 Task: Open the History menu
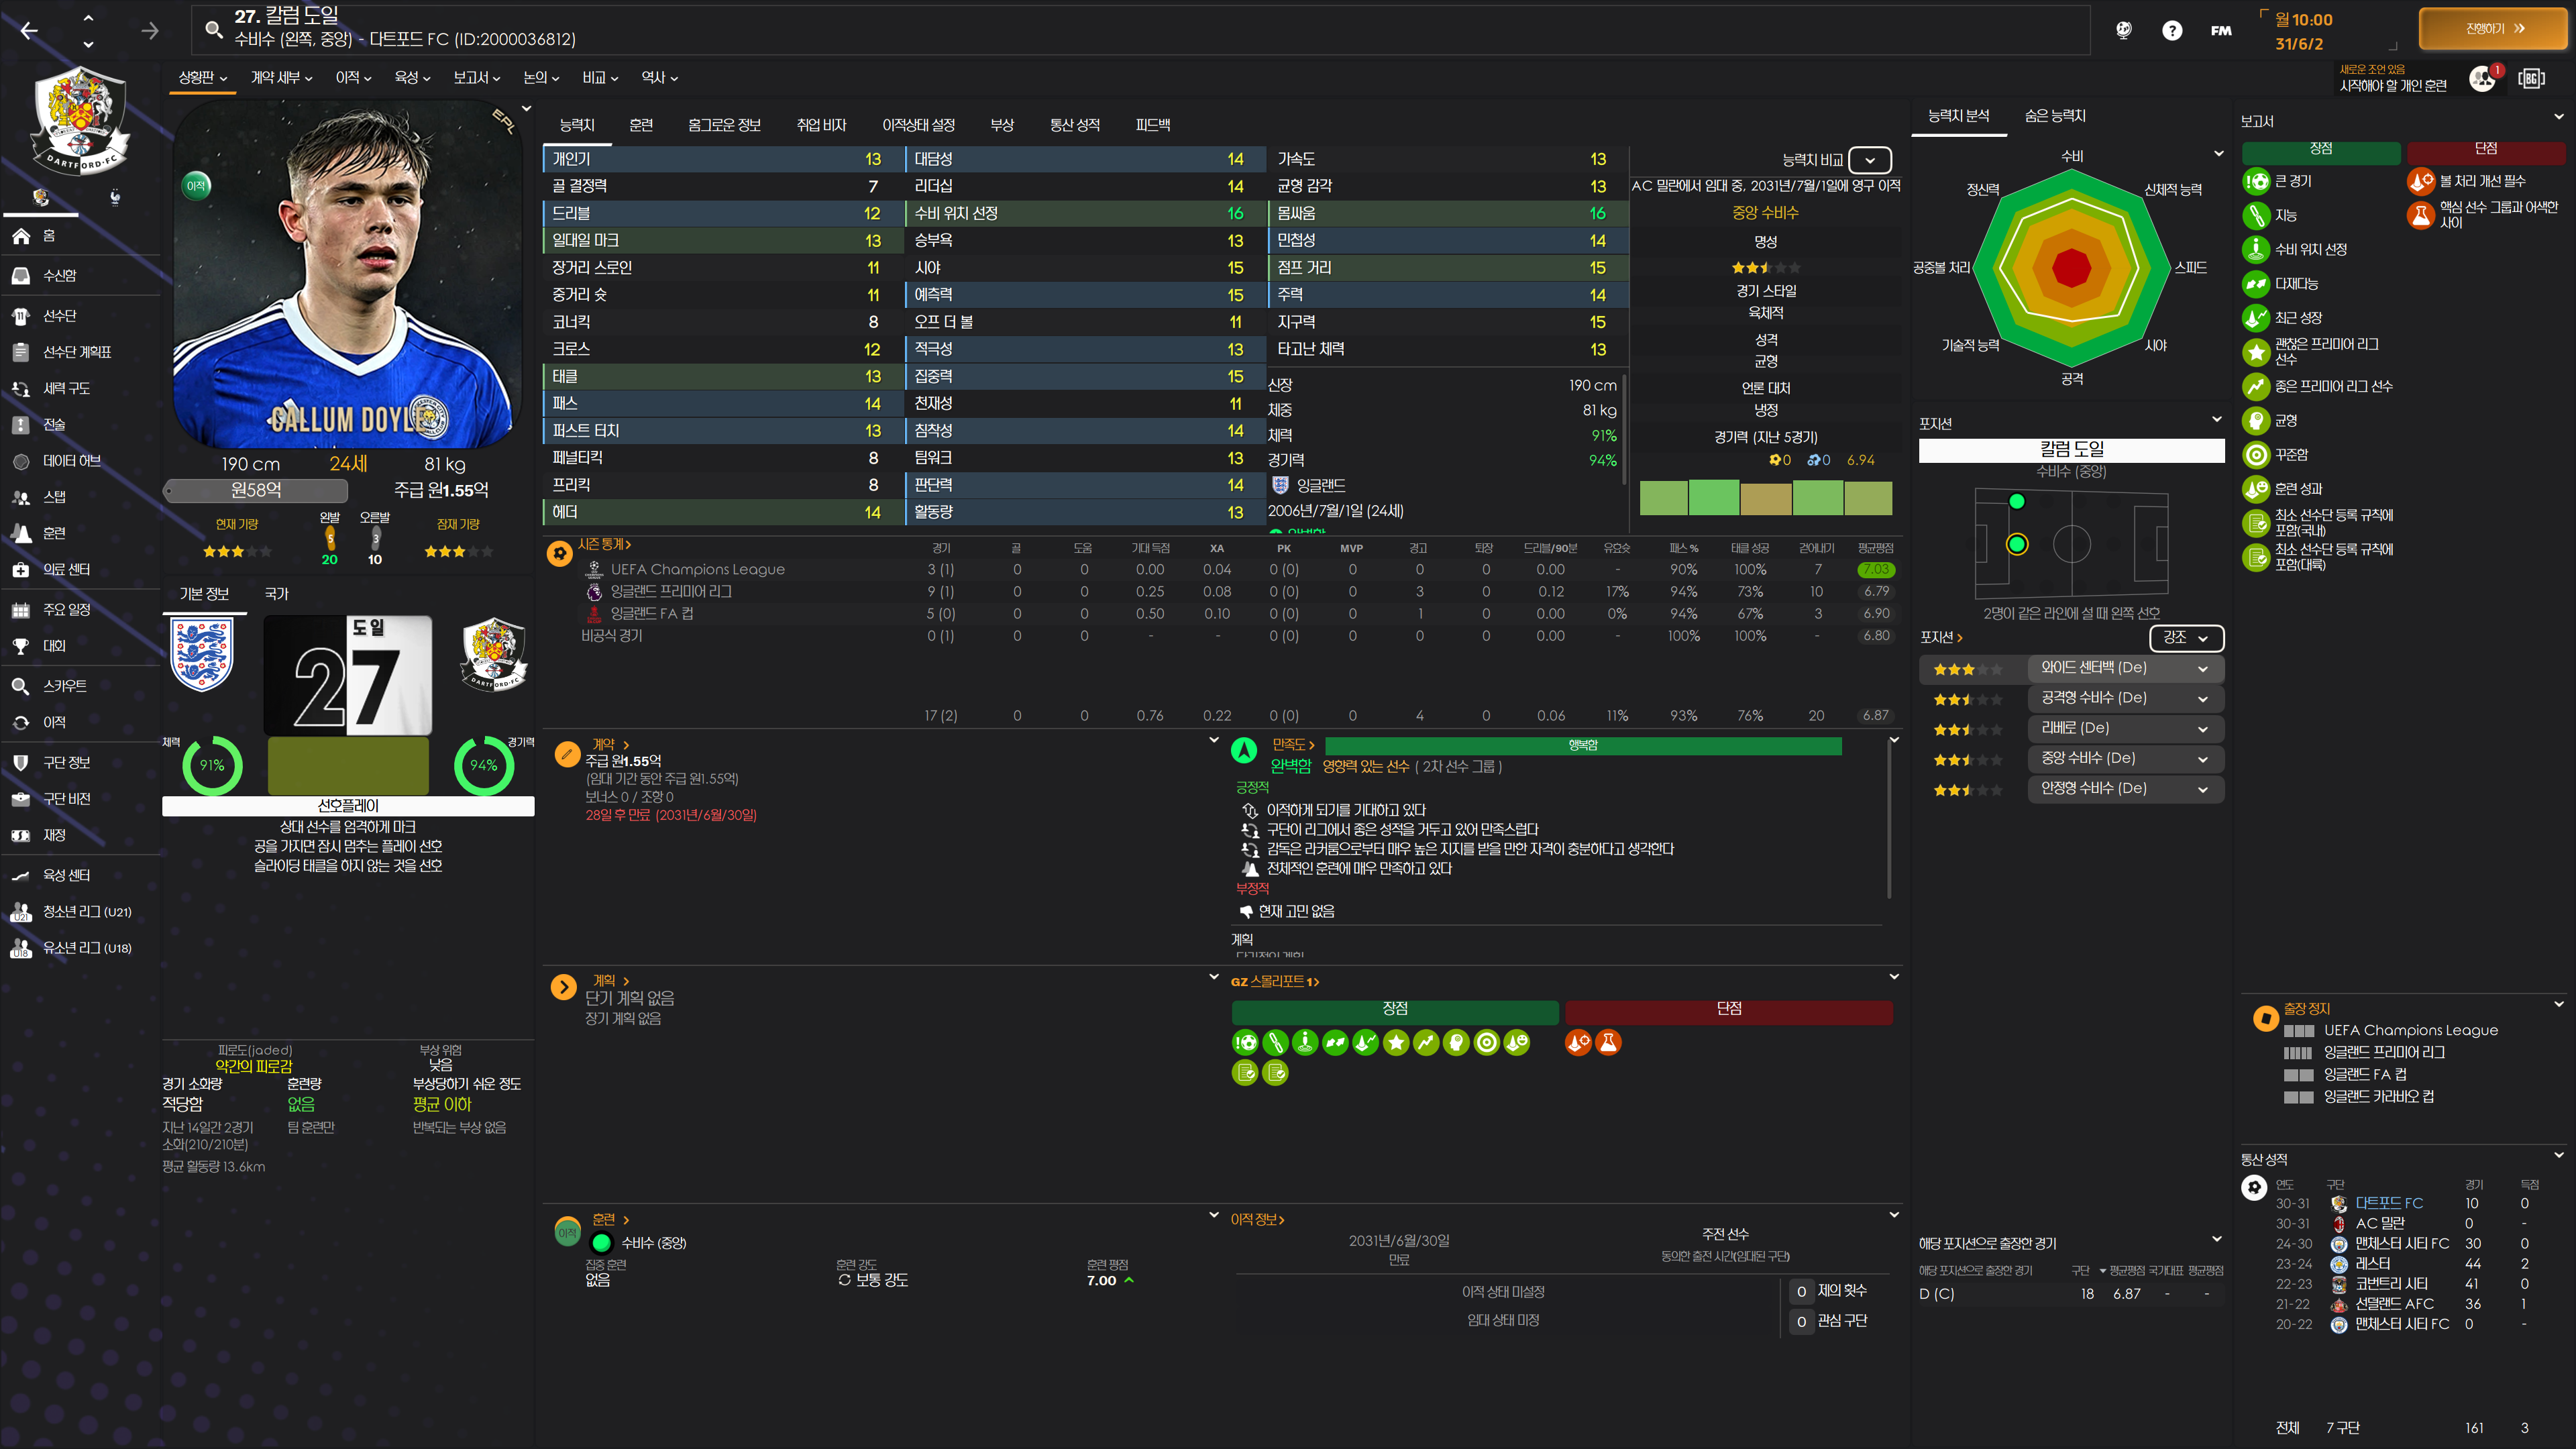pyautogui.click(x=659, y=78)
